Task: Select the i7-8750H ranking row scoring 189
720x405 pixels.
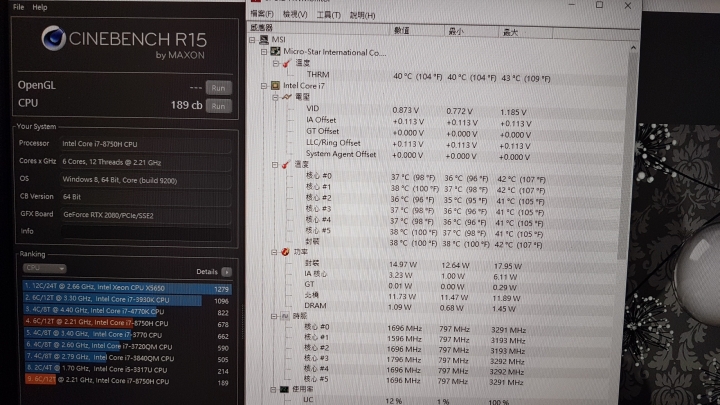Action: 127,381
